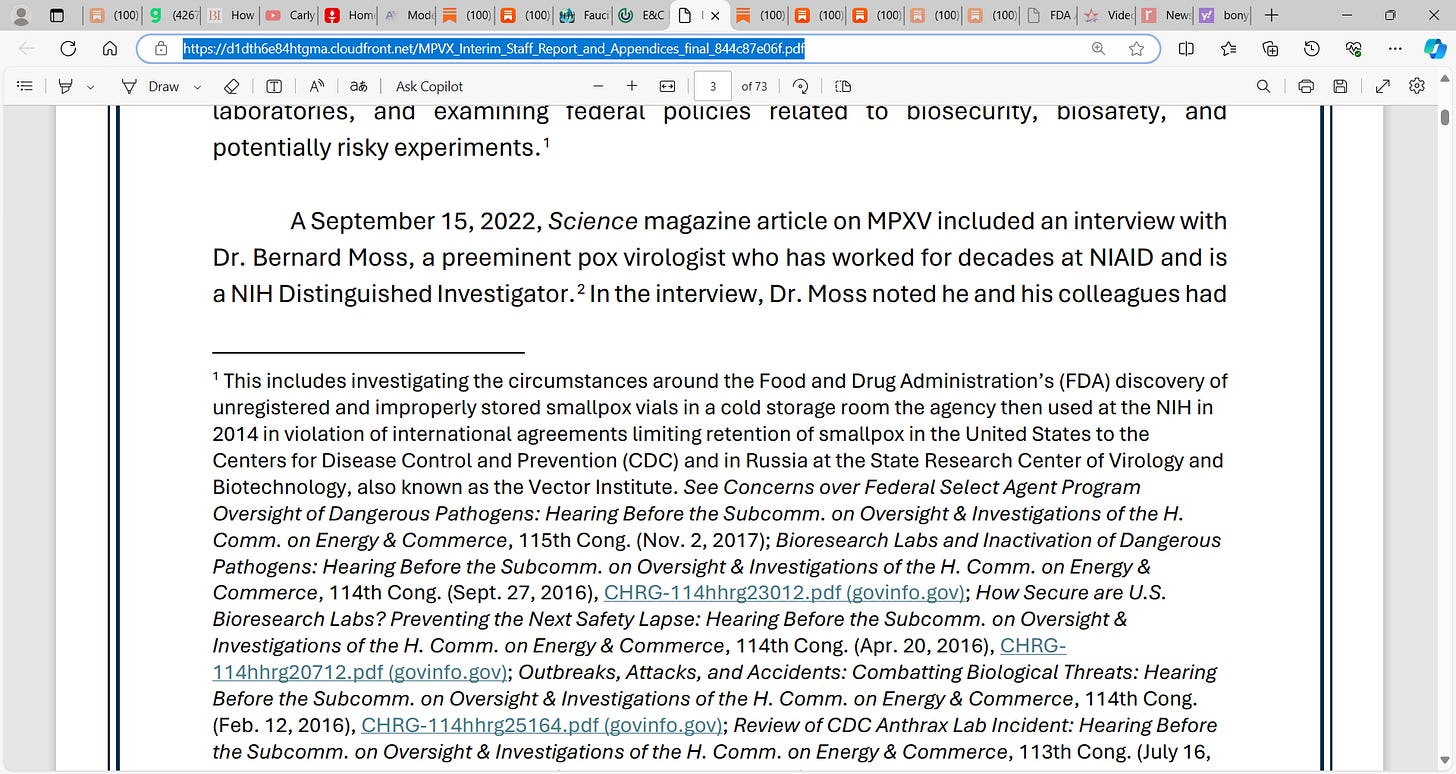Open the Favorites list
This screenshot has height=774, width=1456.
click(x=1228, y=48)
